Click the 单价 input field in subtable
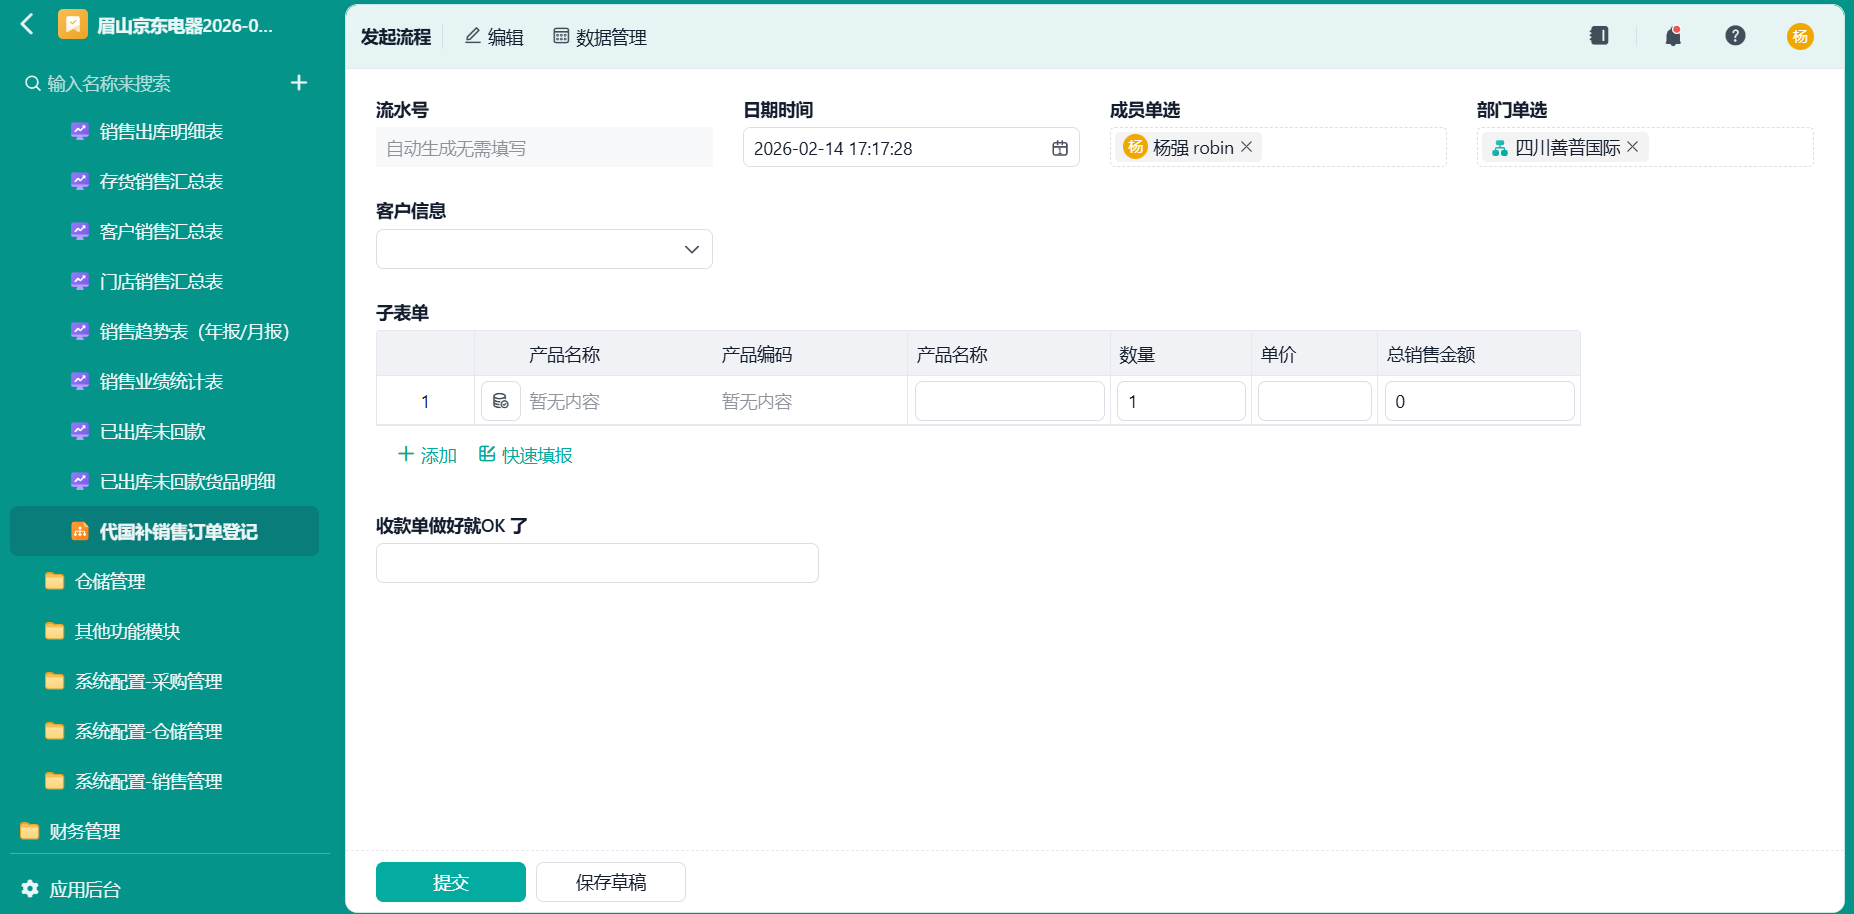 point(1314,401)
